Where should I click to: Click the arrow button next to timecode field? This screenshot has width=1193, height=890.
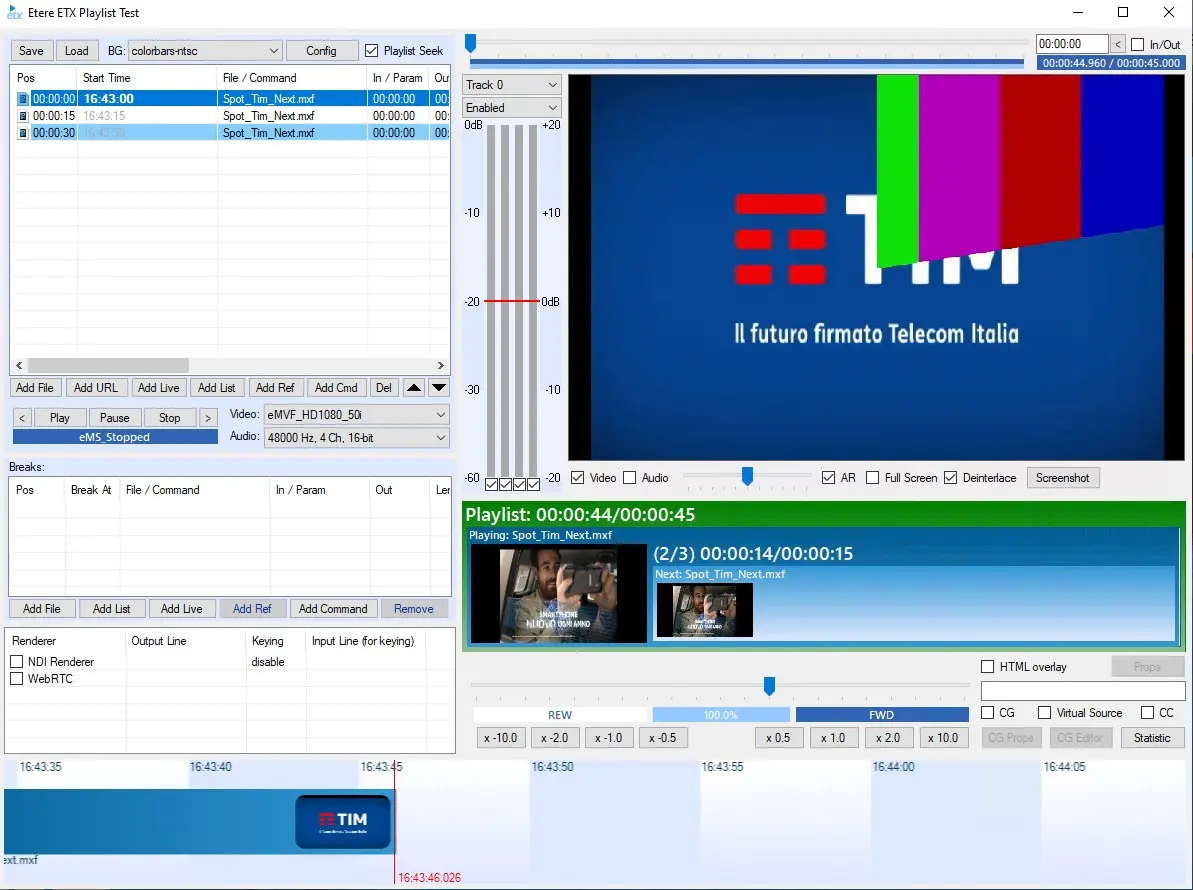point(1118,45)
